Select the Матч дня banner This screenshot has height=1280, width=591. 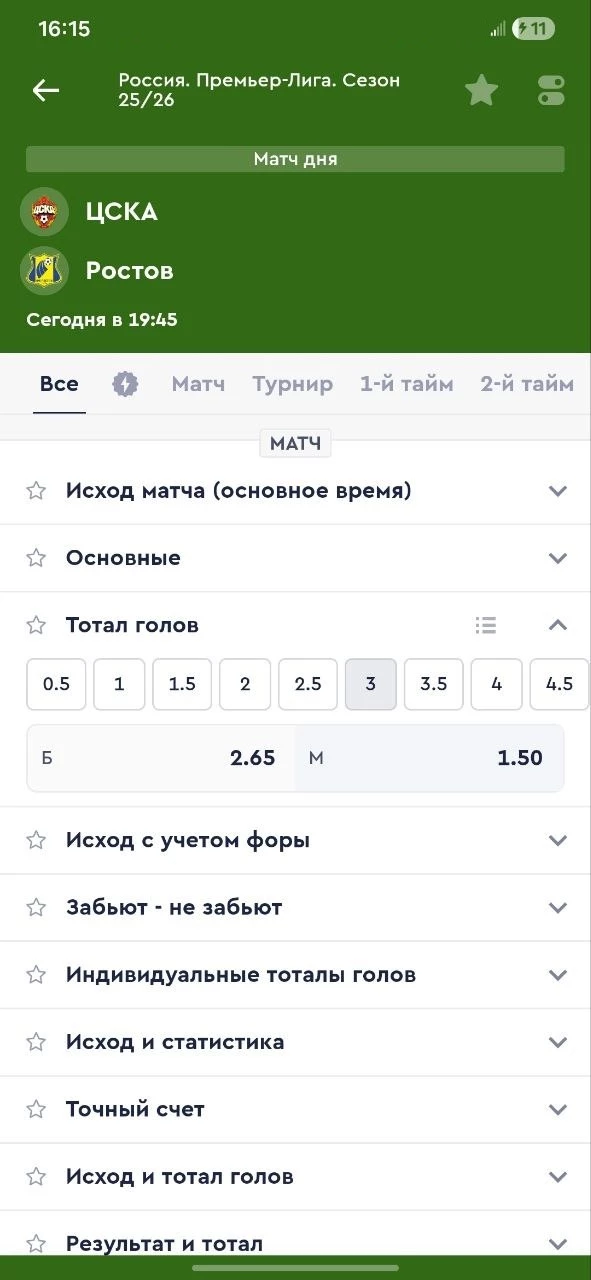(295, 158)
